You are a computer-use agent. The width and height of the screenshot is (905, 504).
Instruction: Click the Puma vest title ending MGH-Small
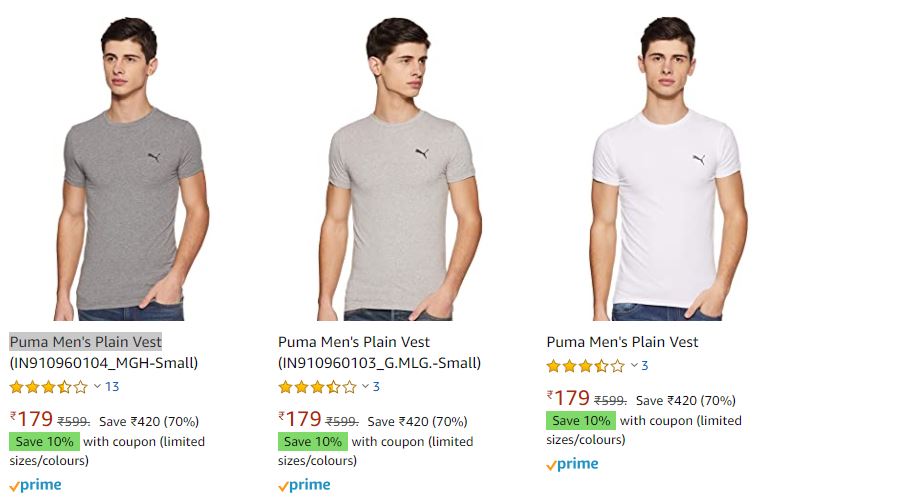coord(104,352)
